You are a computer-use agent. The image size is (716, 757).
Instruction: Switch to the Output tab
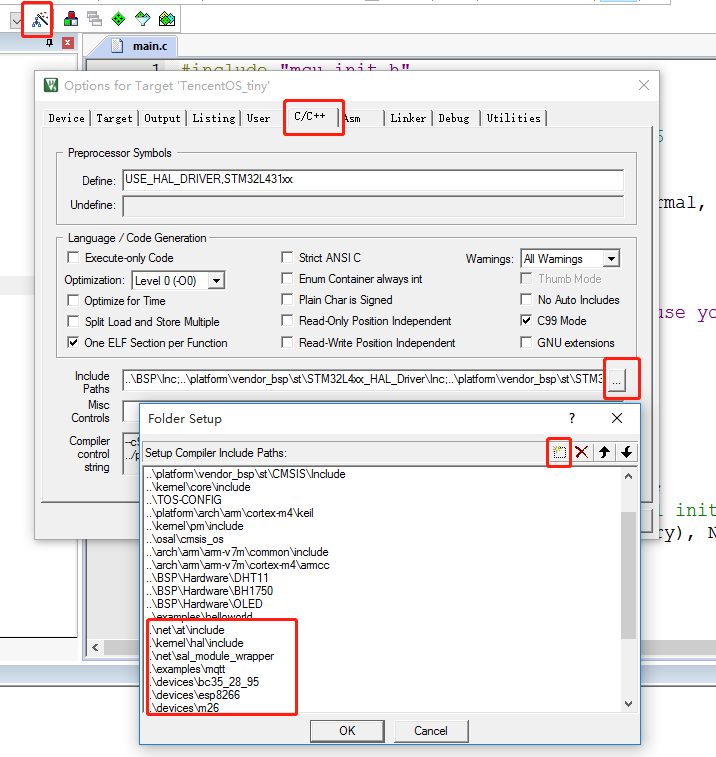tap(162, 118)
